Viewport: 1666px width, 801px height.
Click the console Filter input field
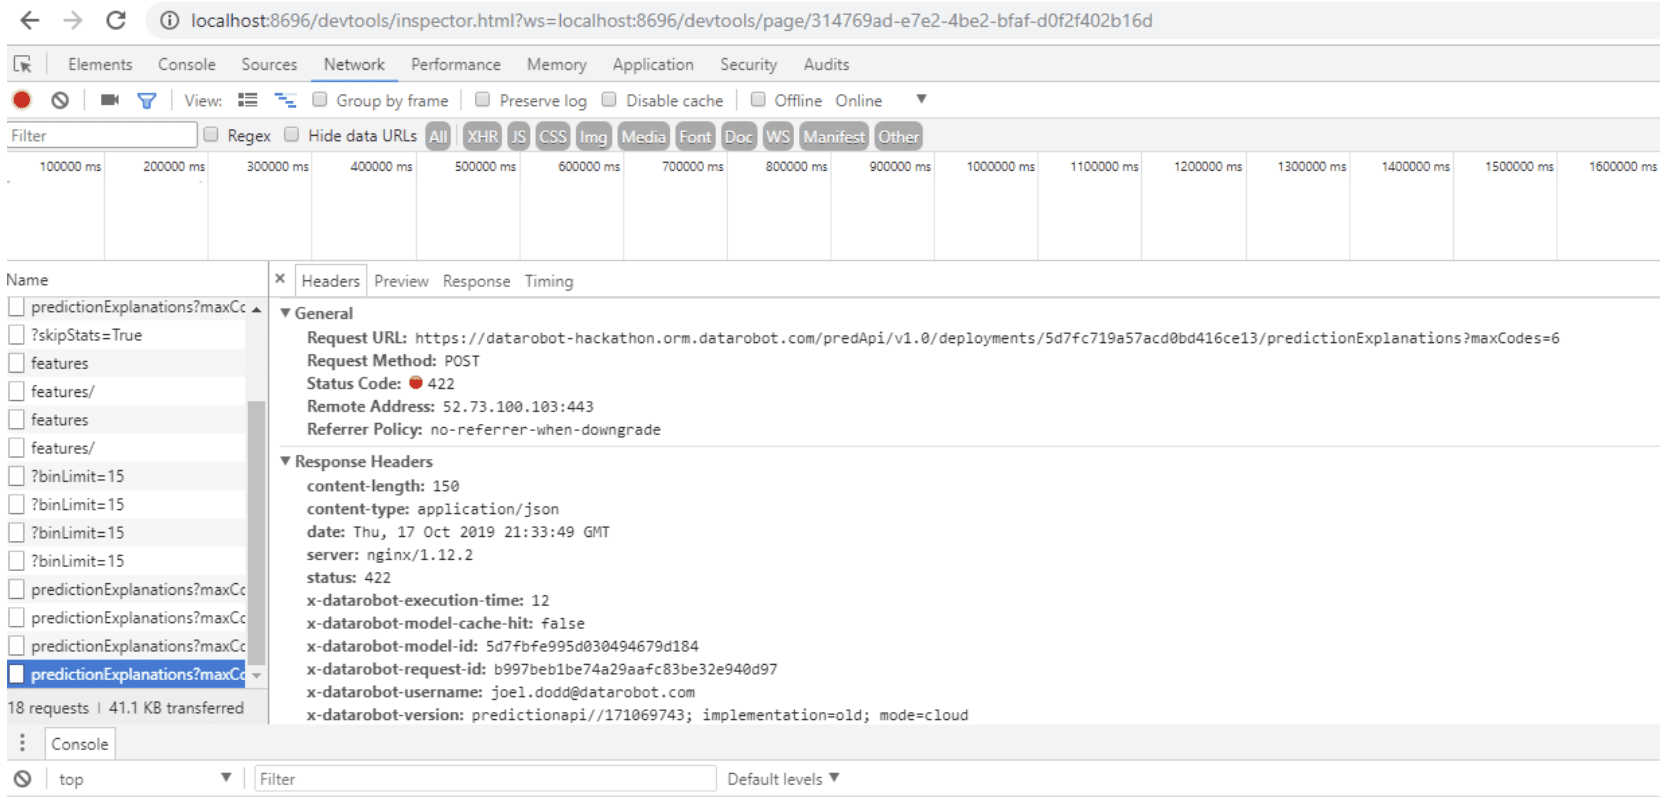pos(485,778)
